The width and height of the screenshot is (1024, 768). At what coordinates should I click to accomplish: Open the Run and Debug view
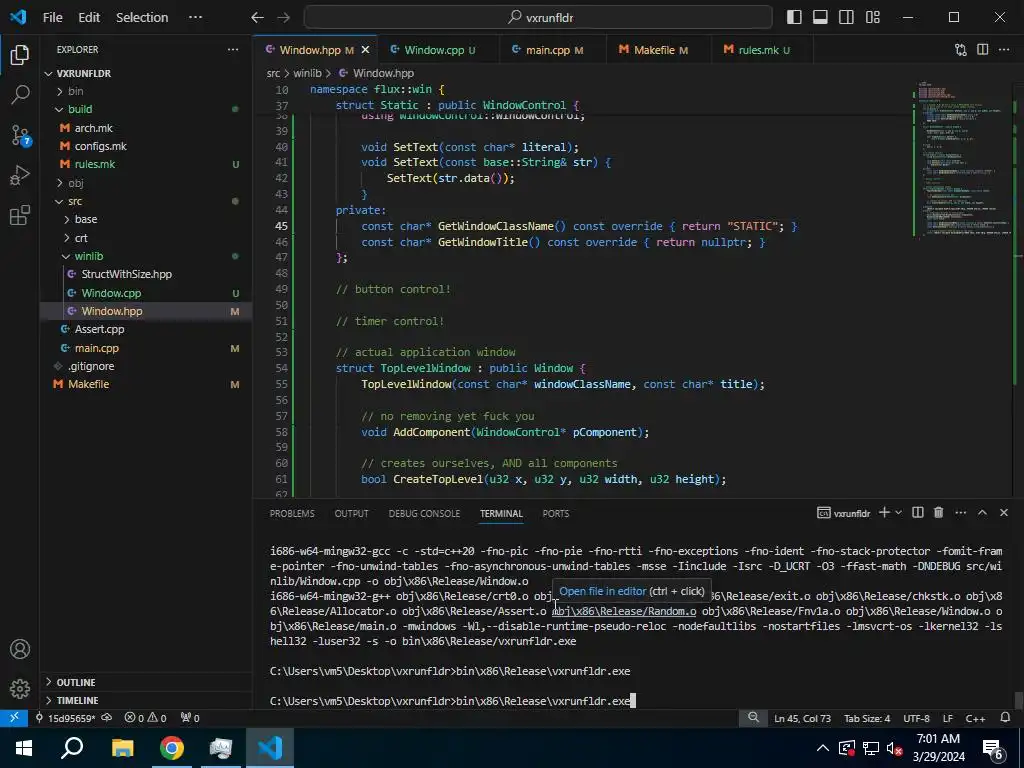click(20, 175)
